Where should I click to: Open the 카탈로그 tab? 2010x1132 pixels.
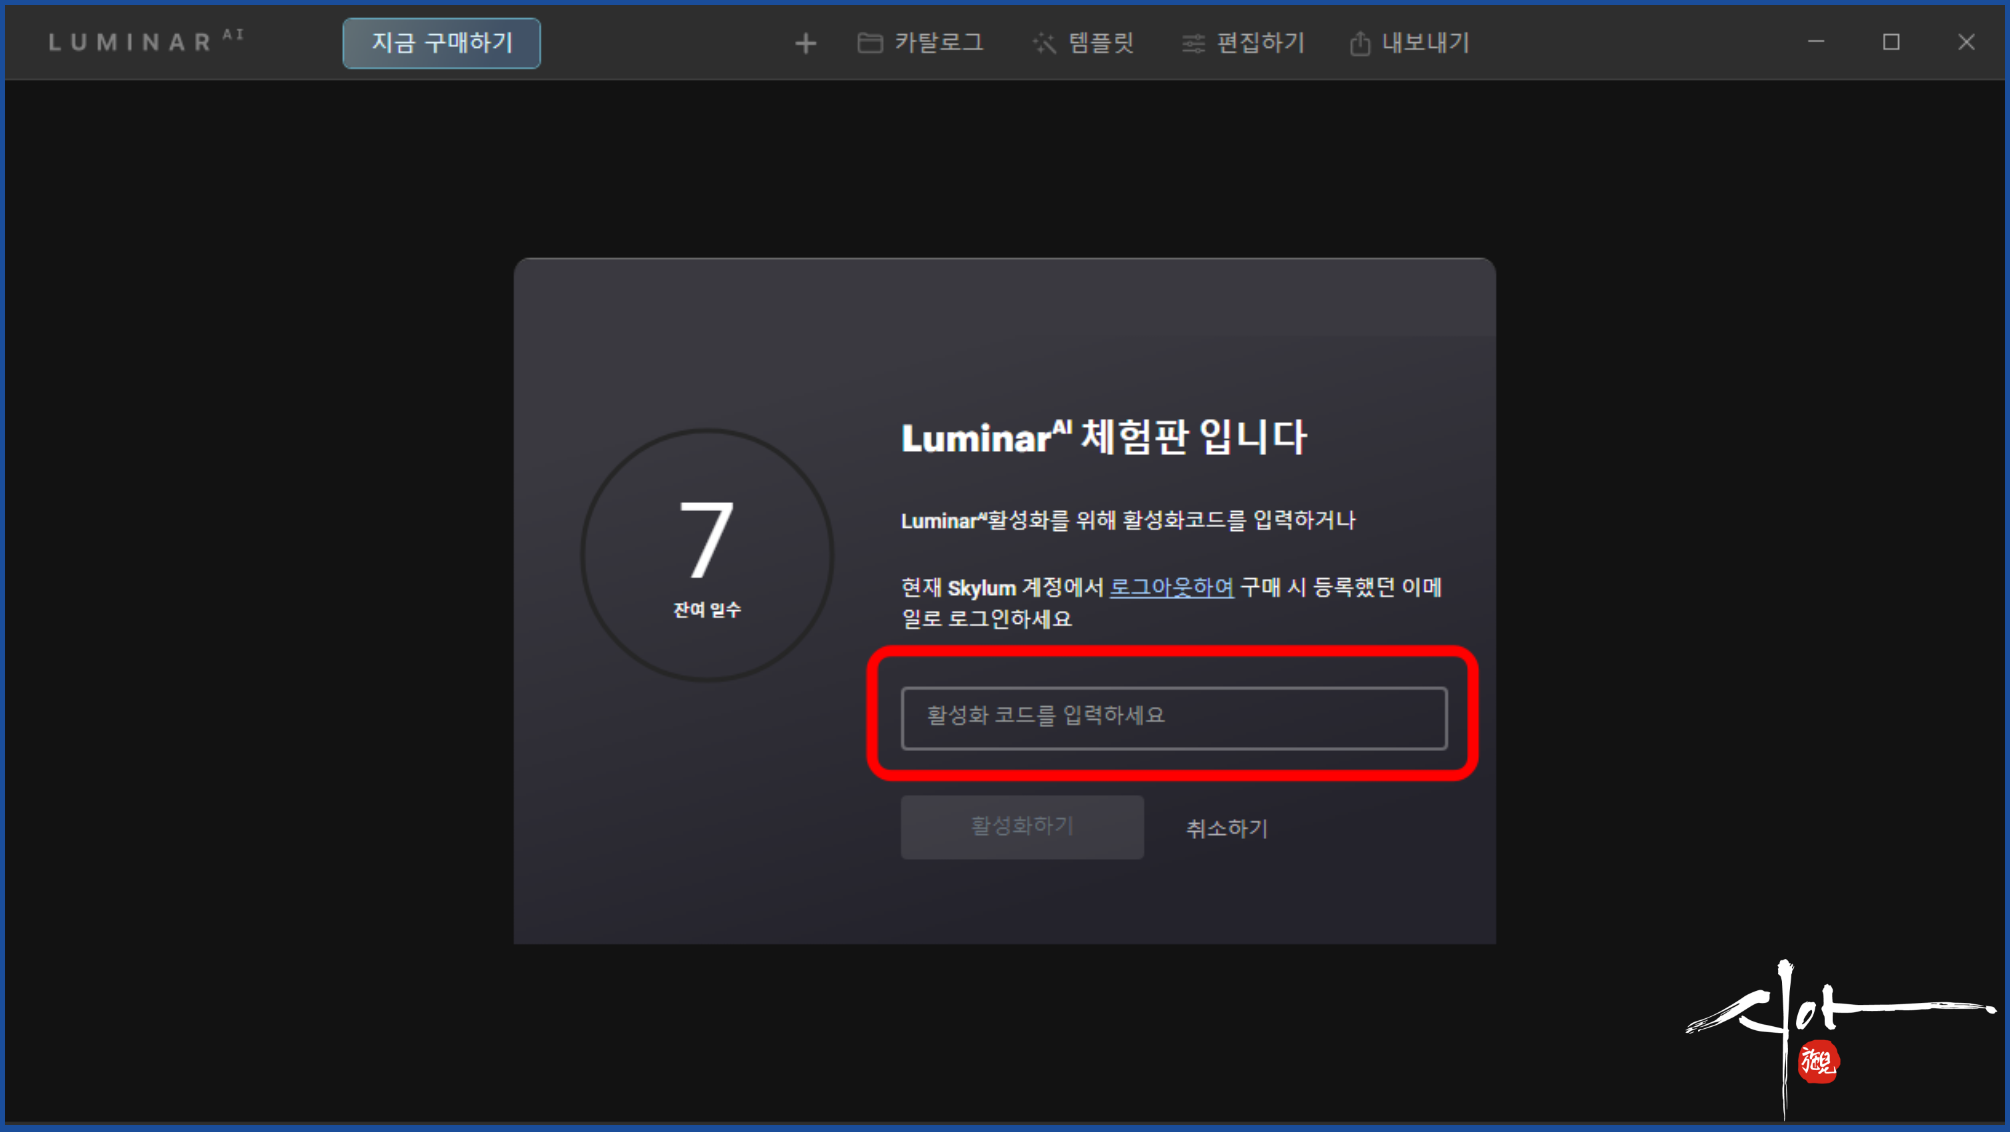921,43
